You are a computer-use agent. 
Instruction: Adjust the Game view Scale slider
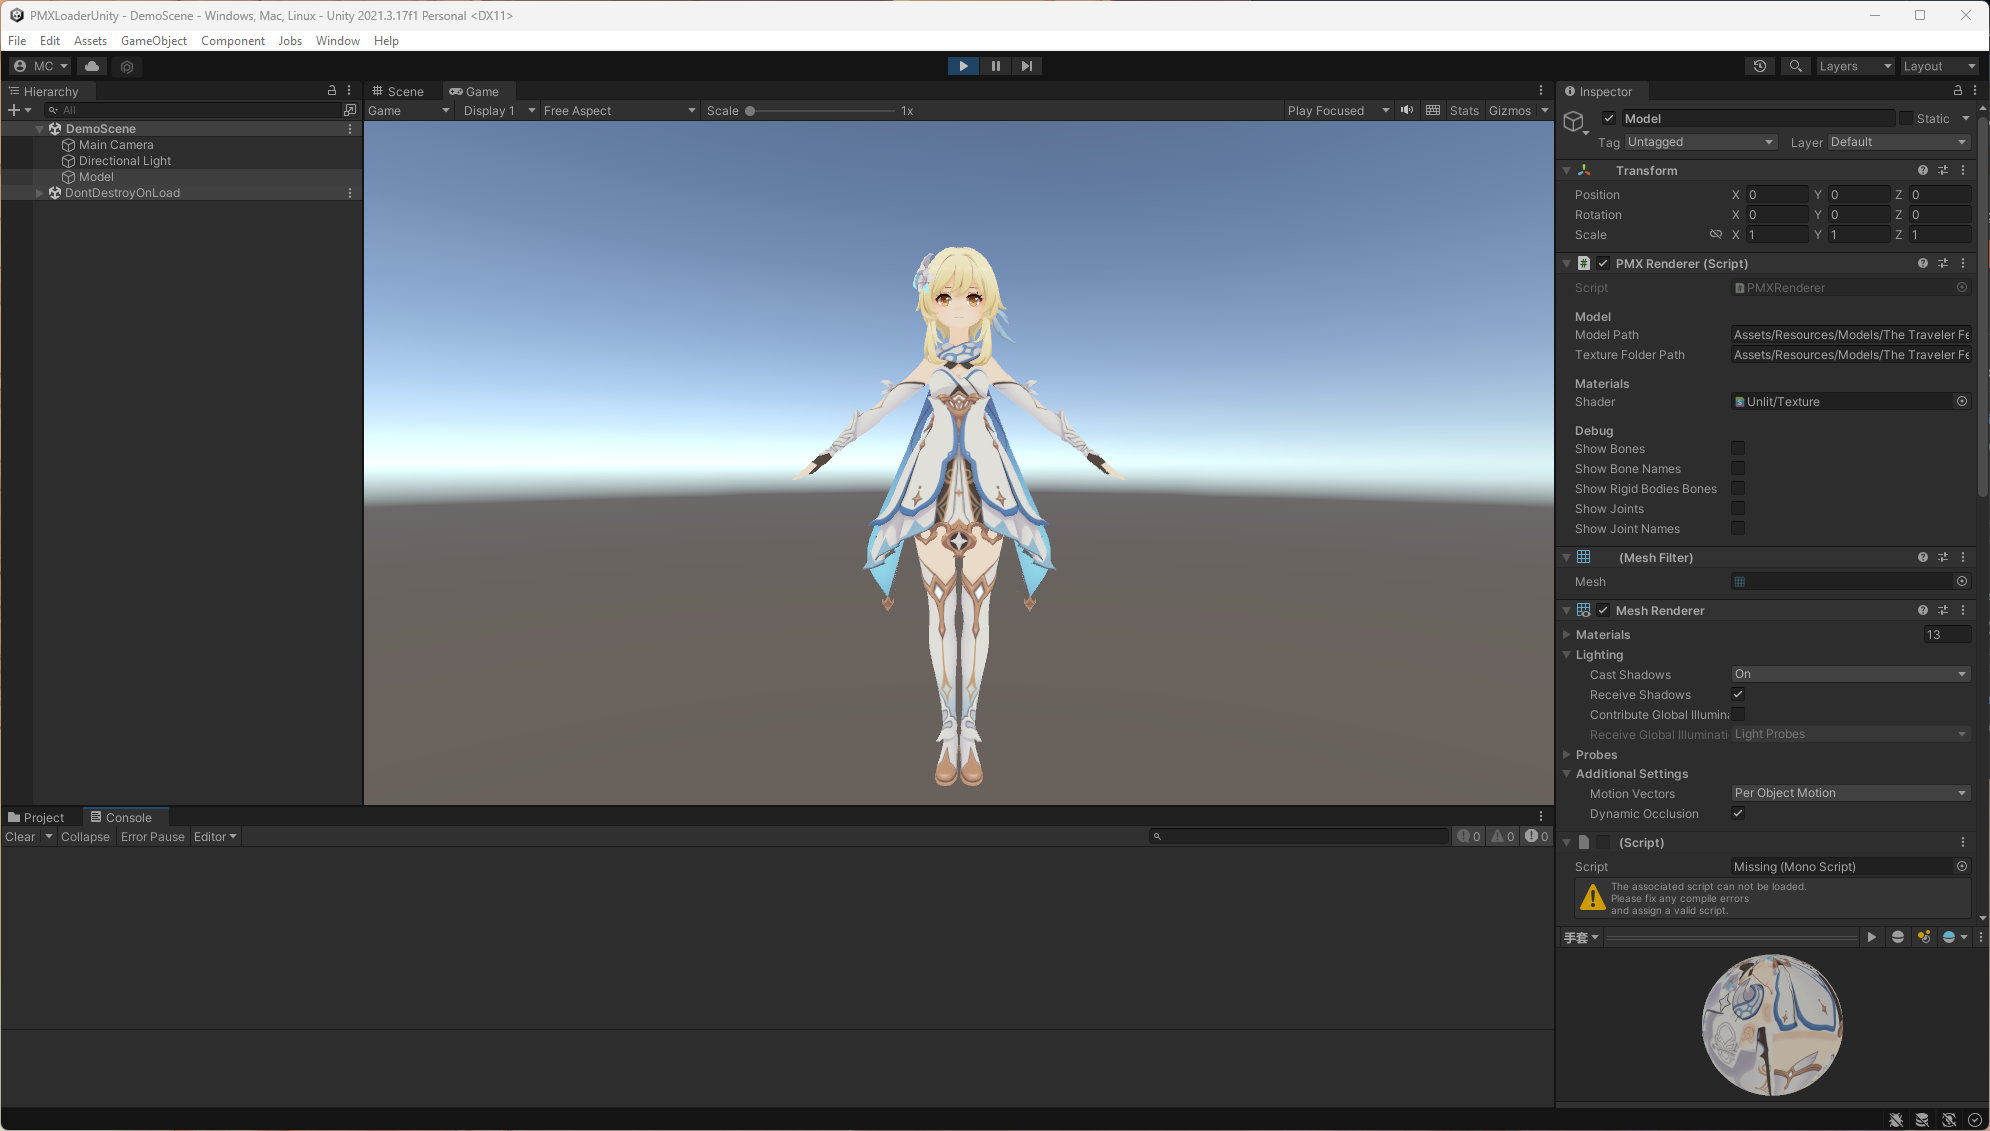pos(750,111)
